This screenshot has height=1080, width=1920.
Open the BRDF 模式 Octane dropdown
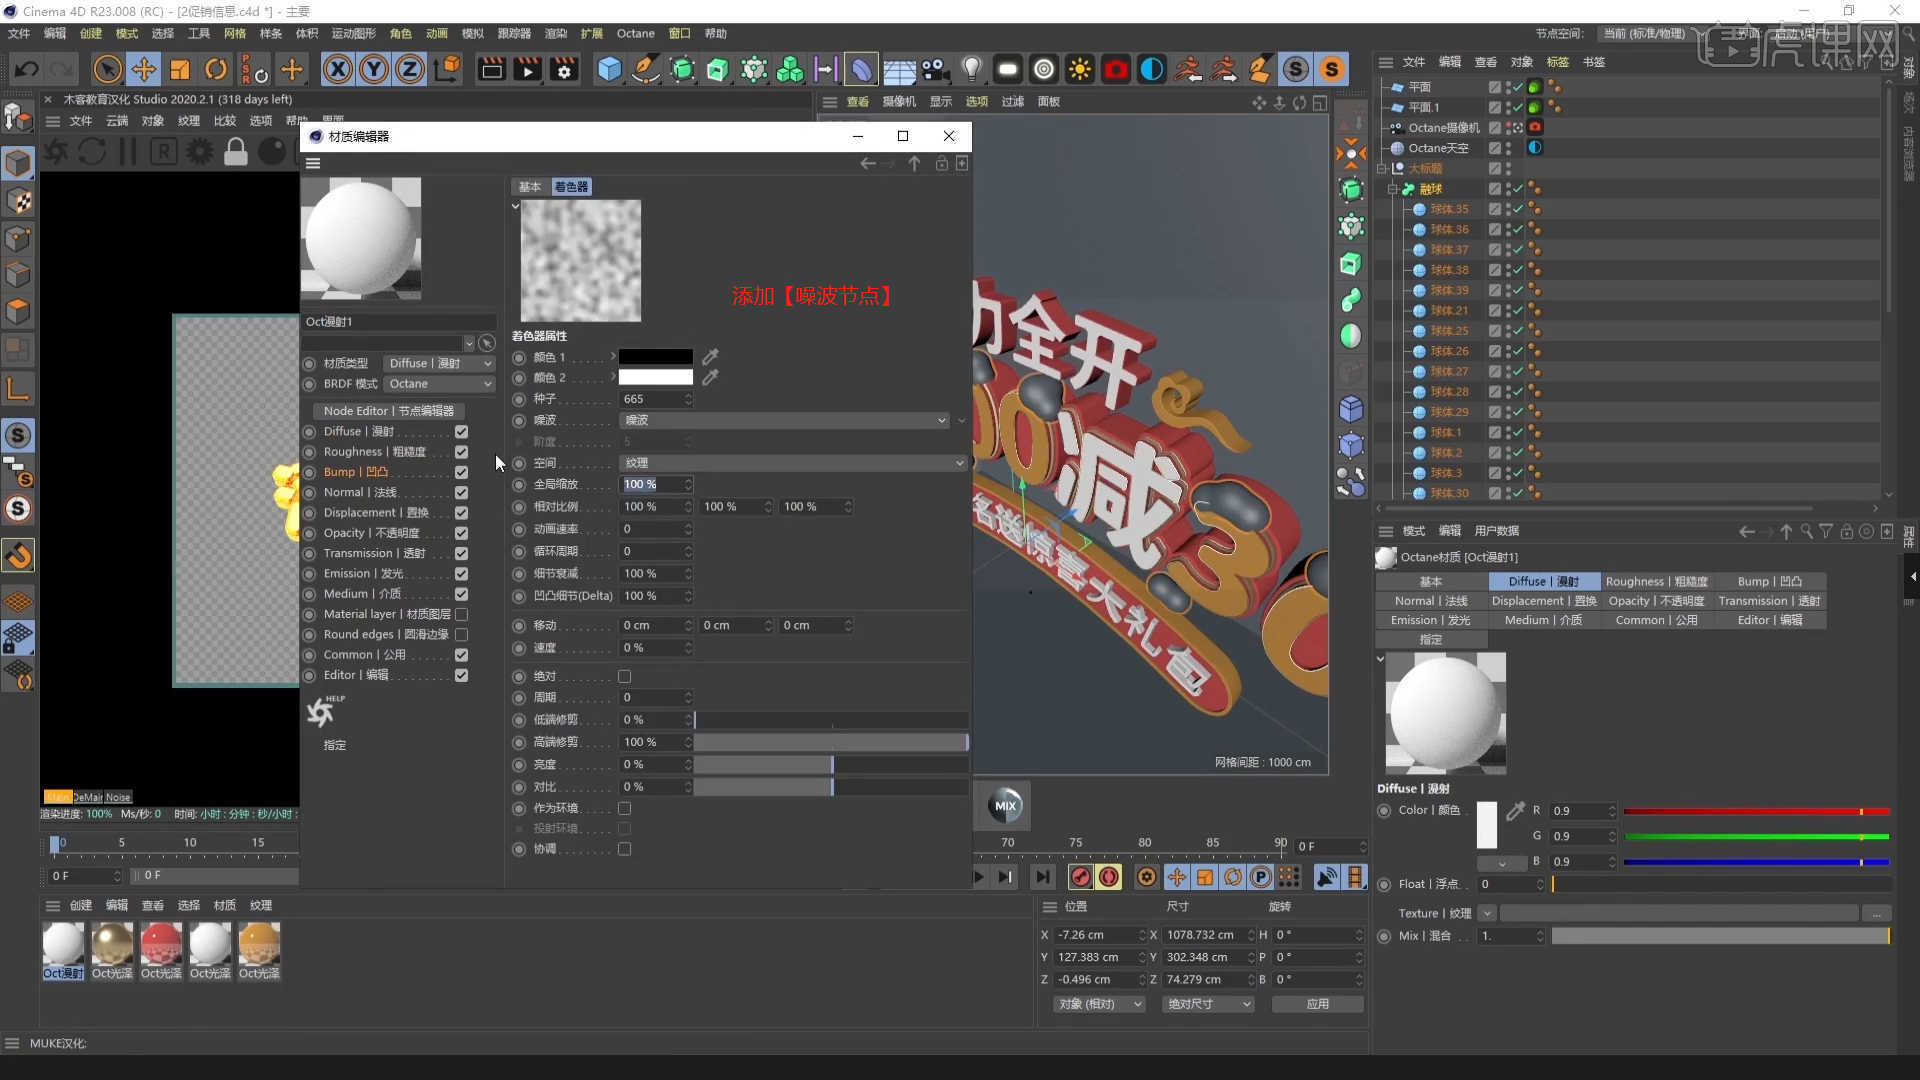pyautogui.click(x=438, y=383)
